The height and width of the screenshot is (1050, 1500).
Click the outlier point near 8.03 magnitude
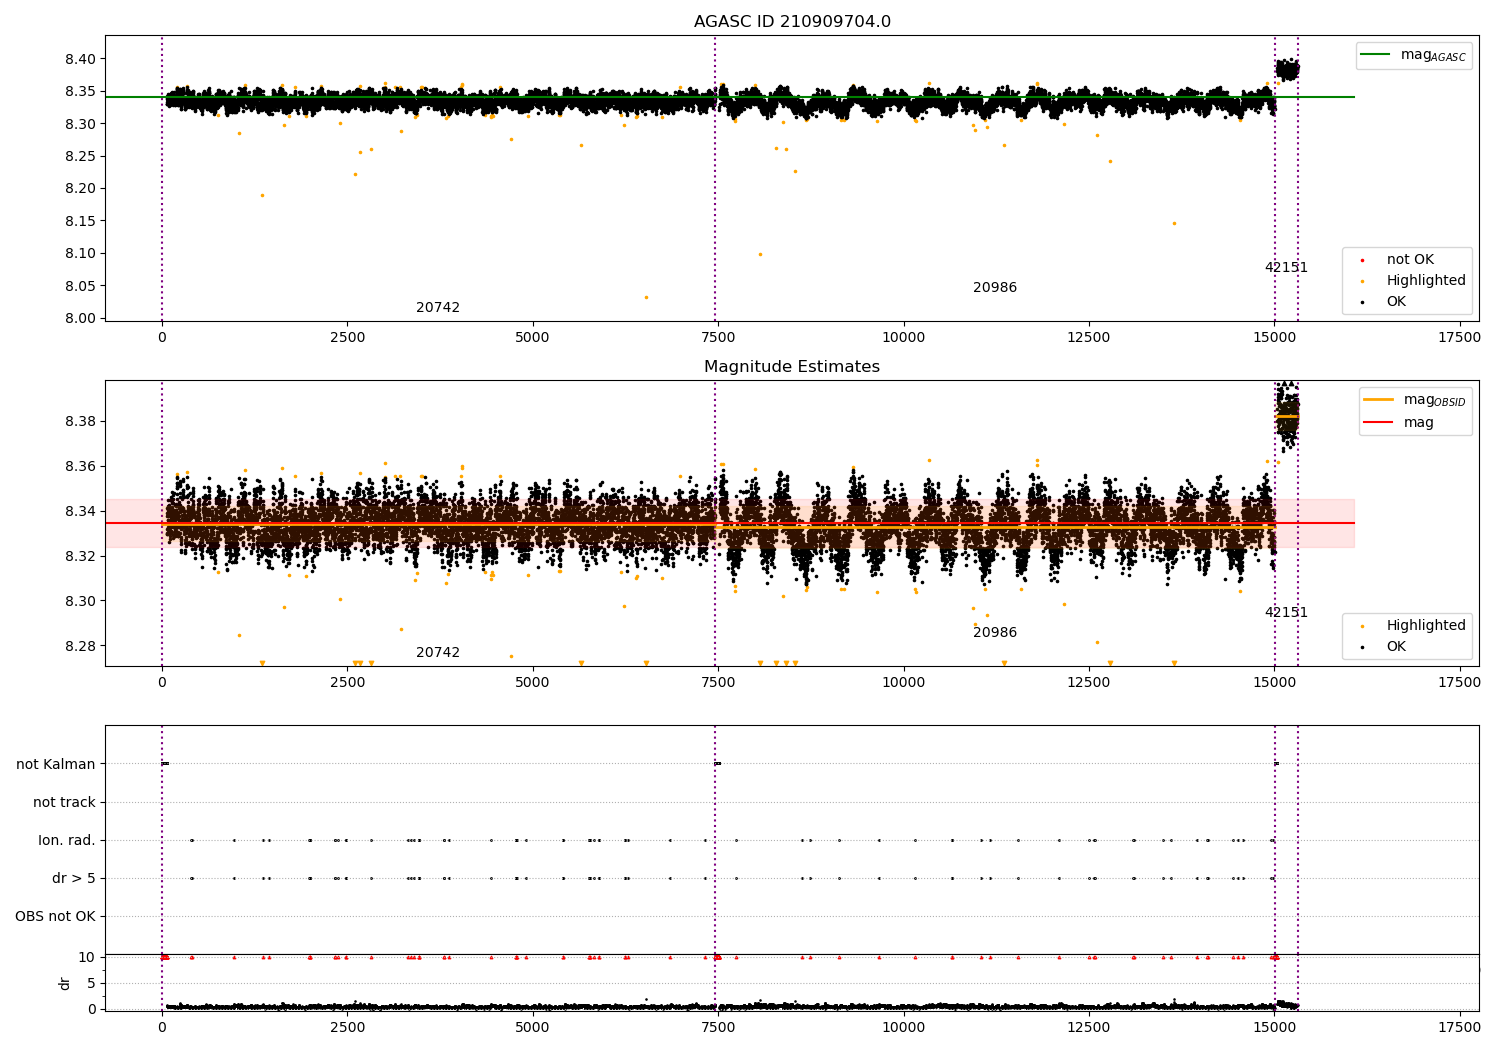[646, 297]
